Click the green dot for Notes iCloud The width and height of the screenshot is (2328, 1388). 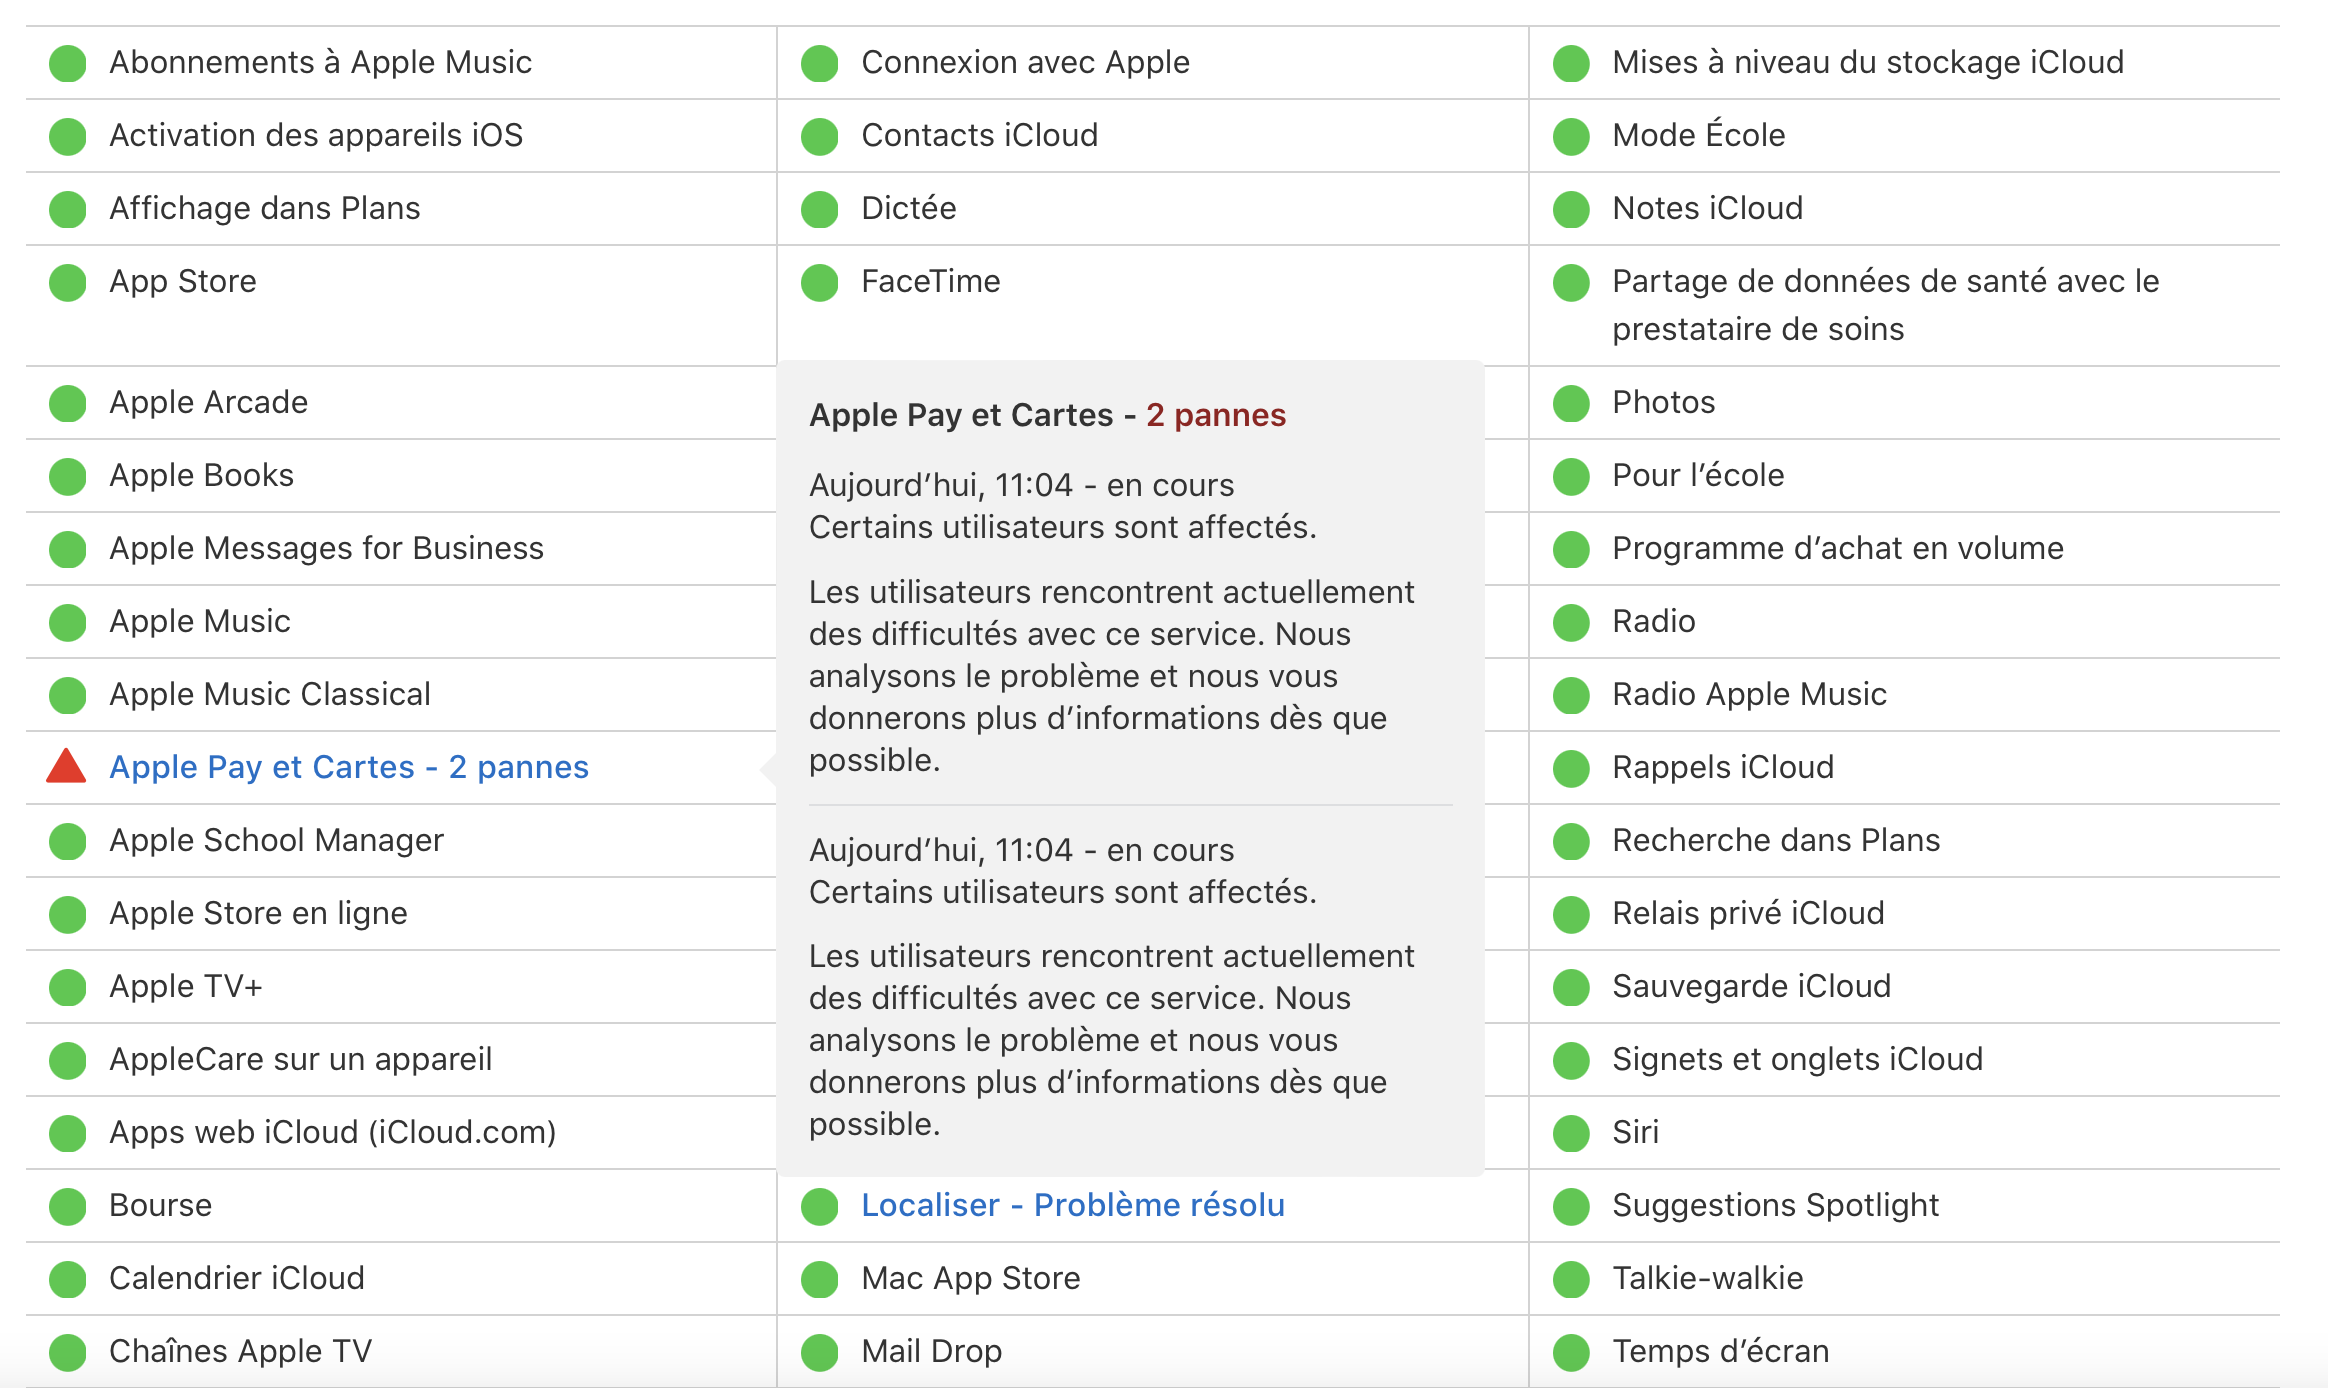(x=1571, y=209)
